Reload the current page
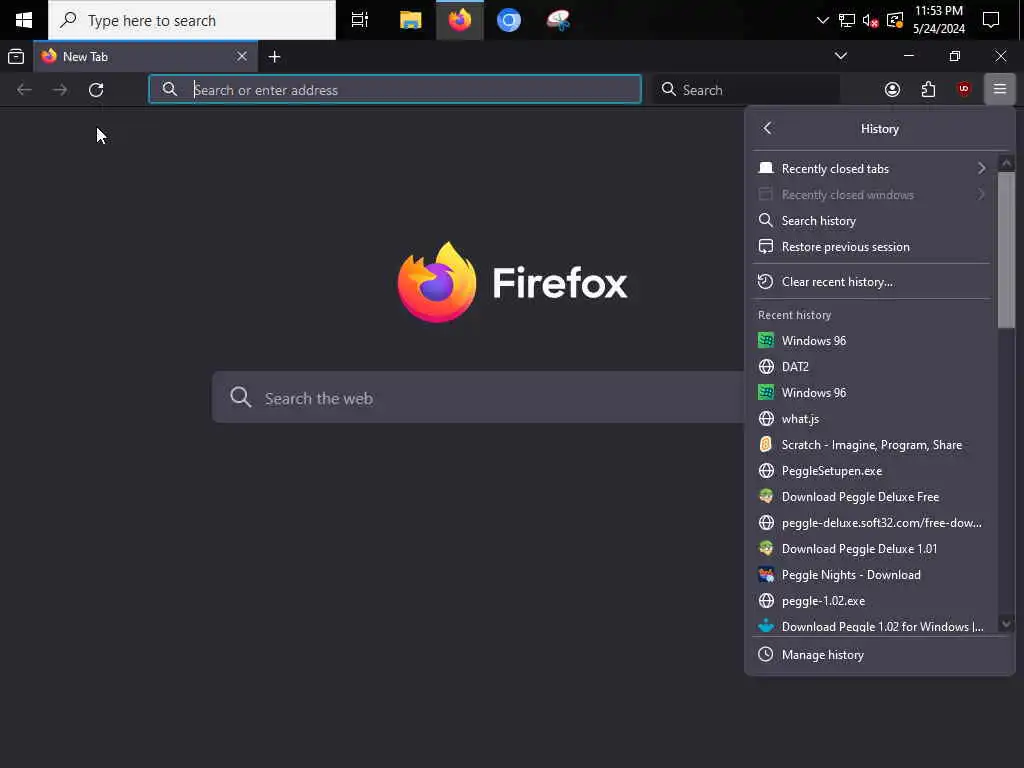Screen dimensions: 1024x768 tap(96, 89)
